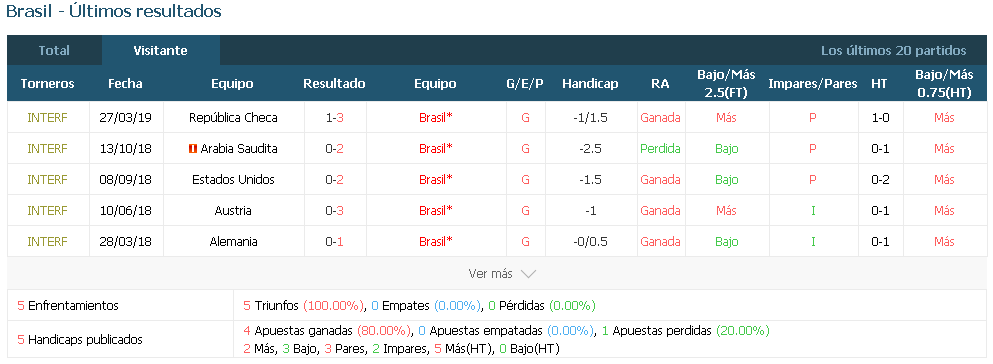Image resolution: width=993 pixels, height=364 pixels.
Task: Open the Alemania team link
Action: click(x=233, y=242)
